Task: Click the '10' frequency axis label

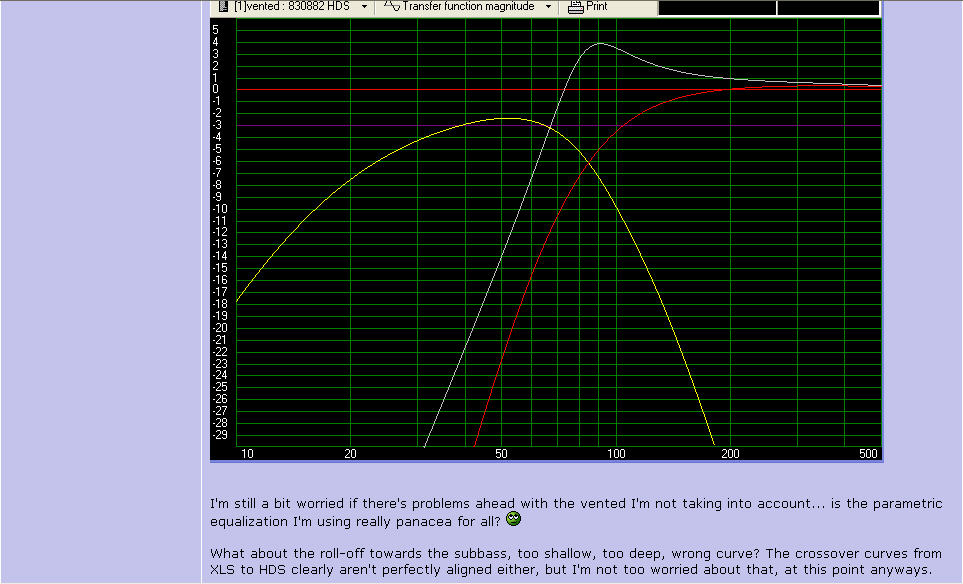Action: coord(247,453)
